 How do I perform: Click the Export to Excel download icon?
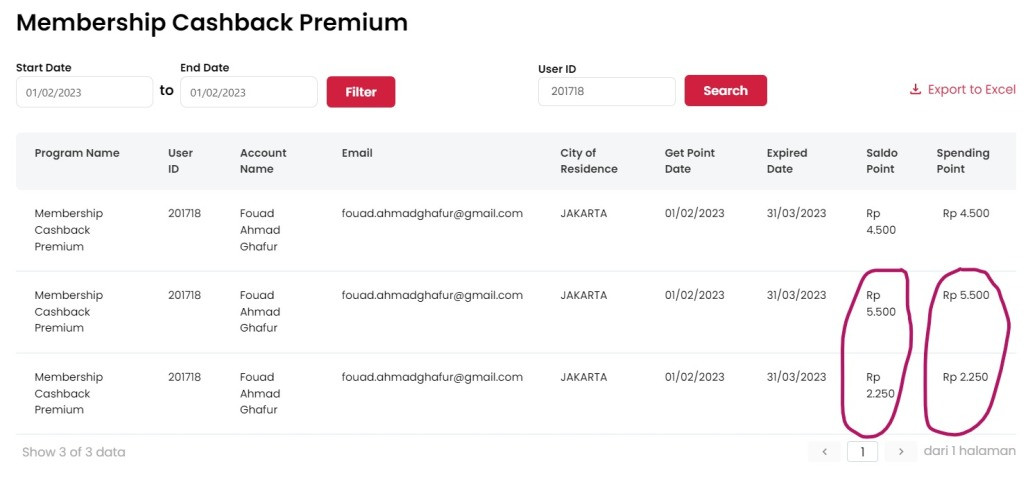(915, 90)
